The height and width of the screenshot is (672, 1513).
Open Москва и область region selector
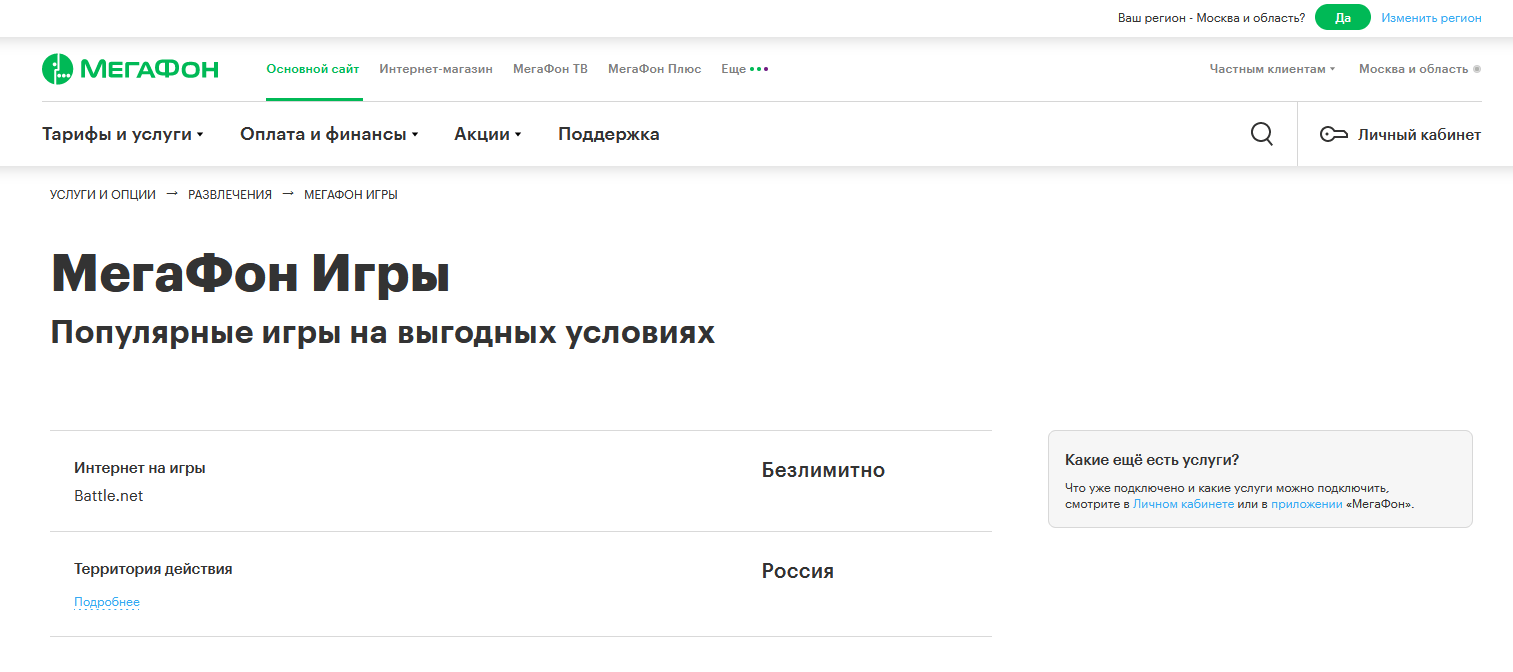(1420, 69)
